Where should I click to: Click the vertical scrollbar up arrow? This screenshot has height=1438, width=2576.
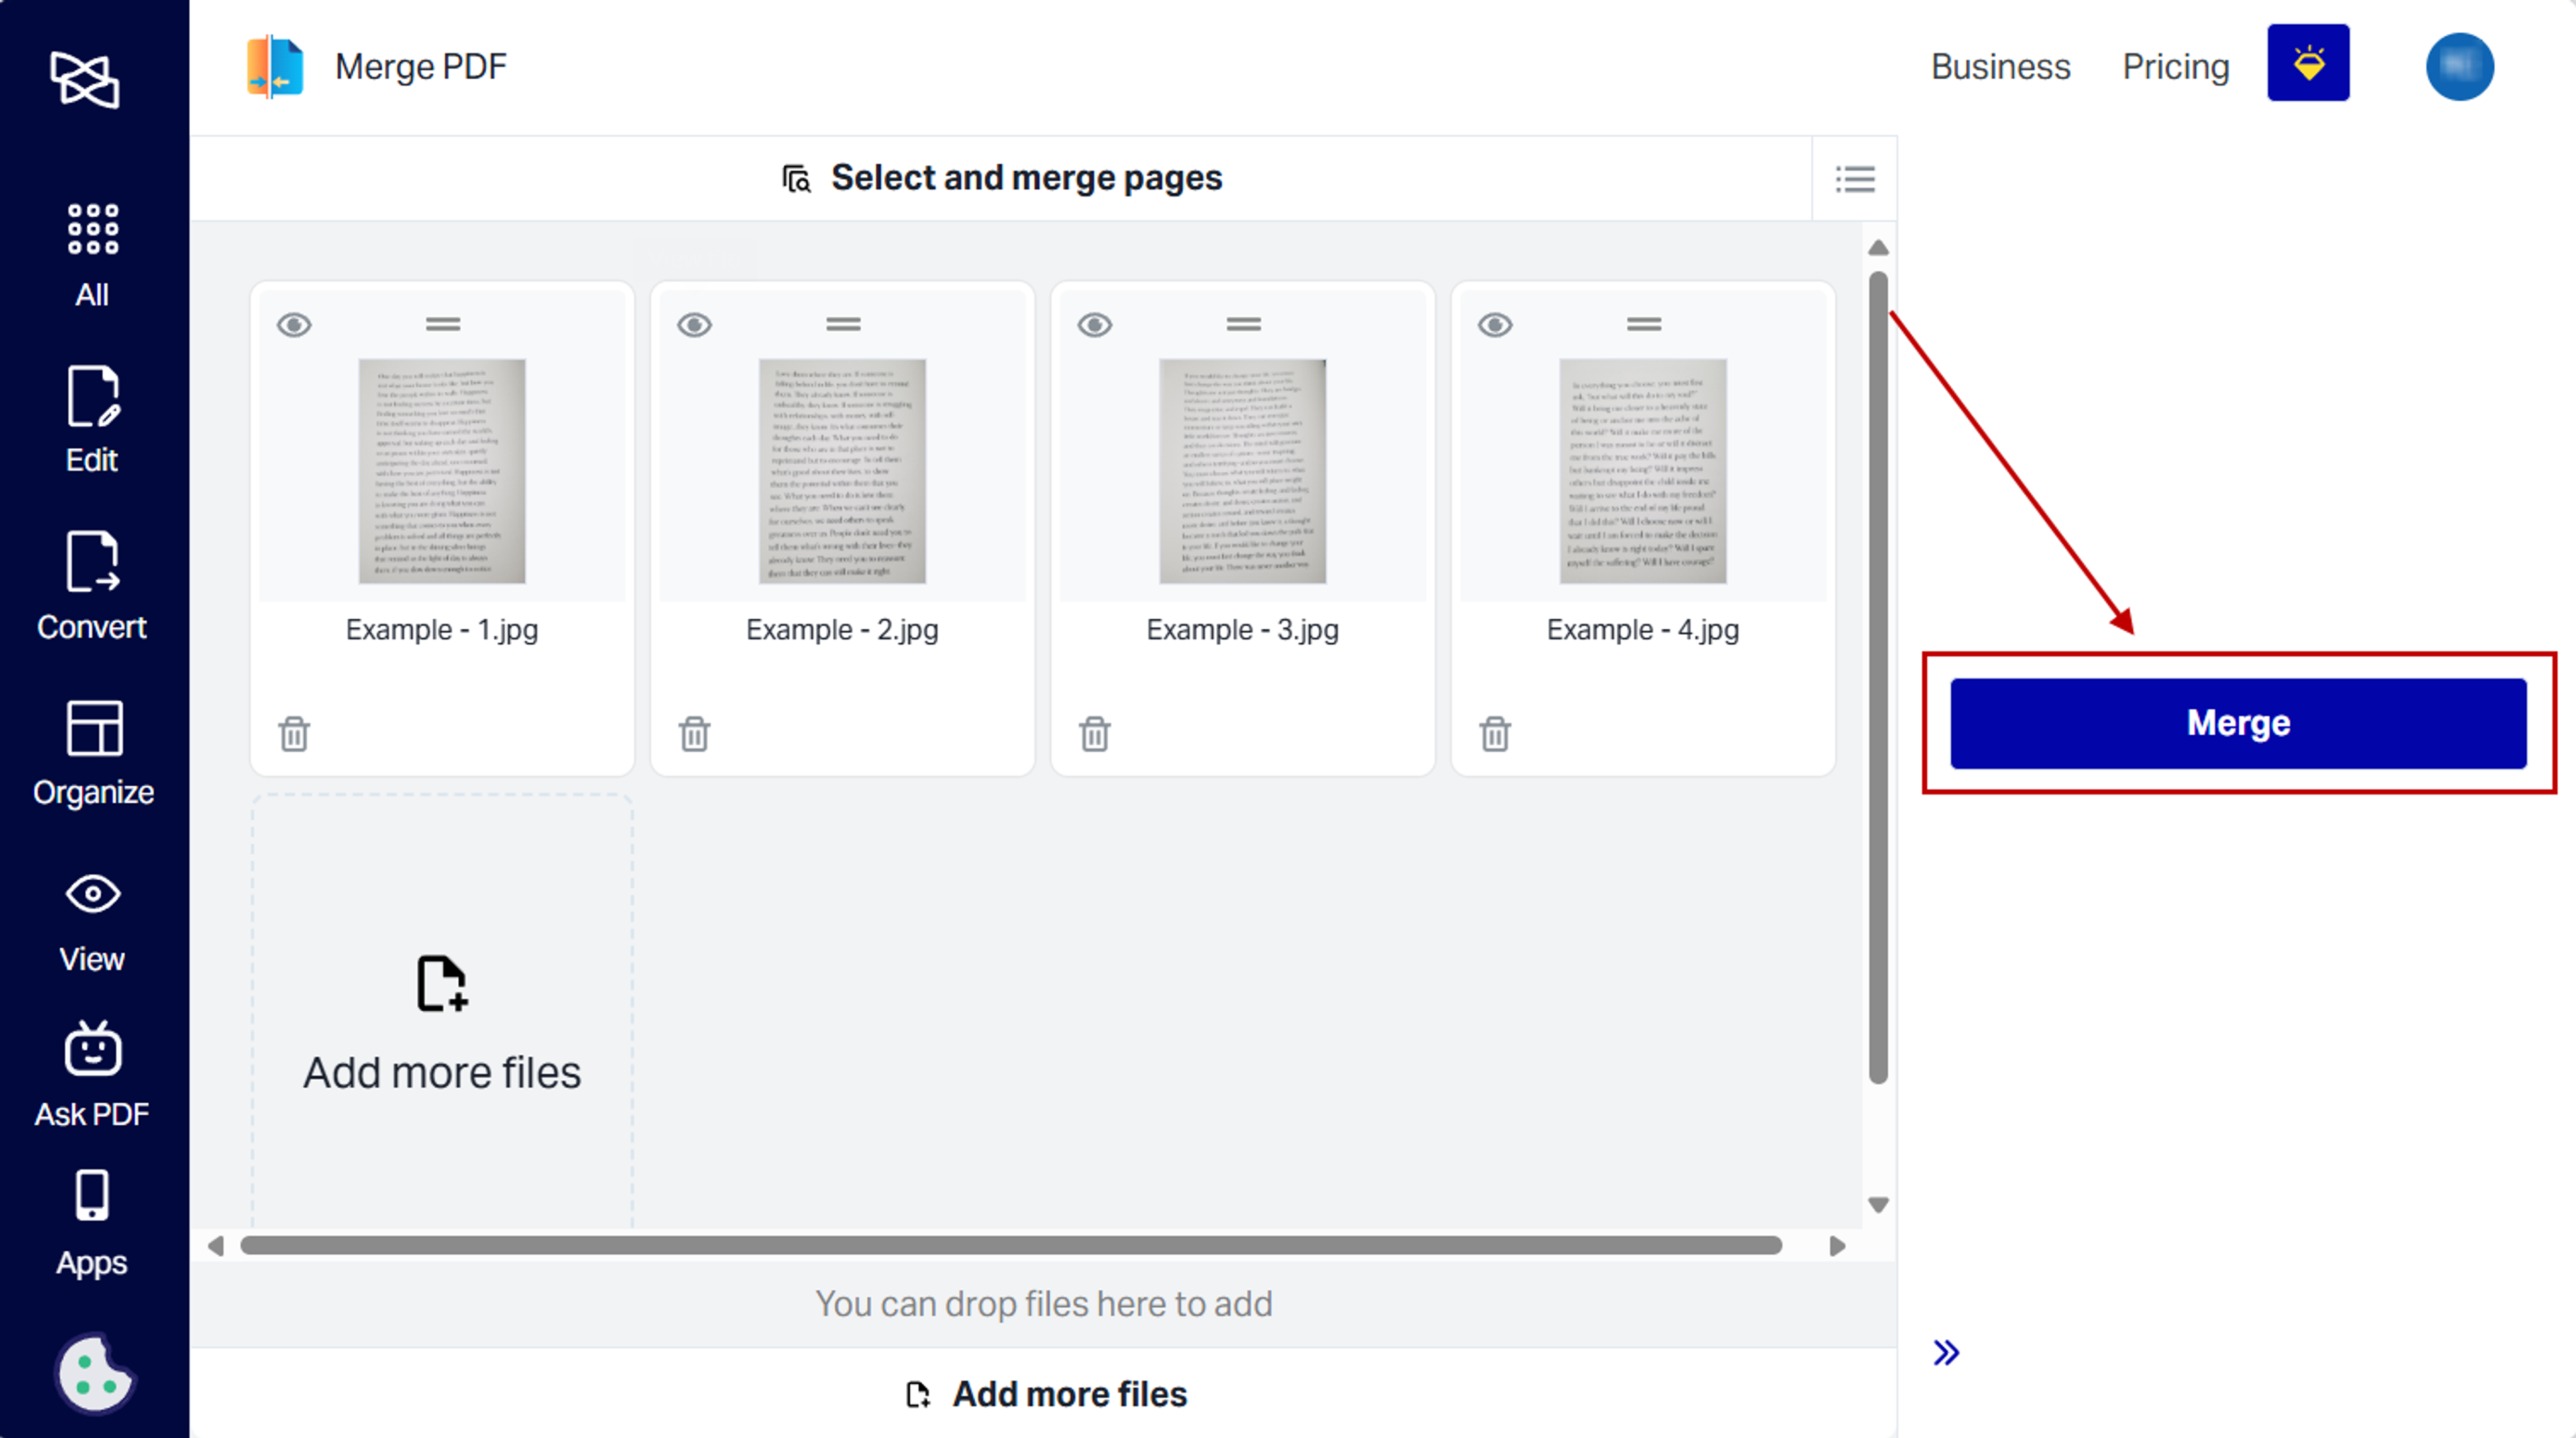[1878, 247]
